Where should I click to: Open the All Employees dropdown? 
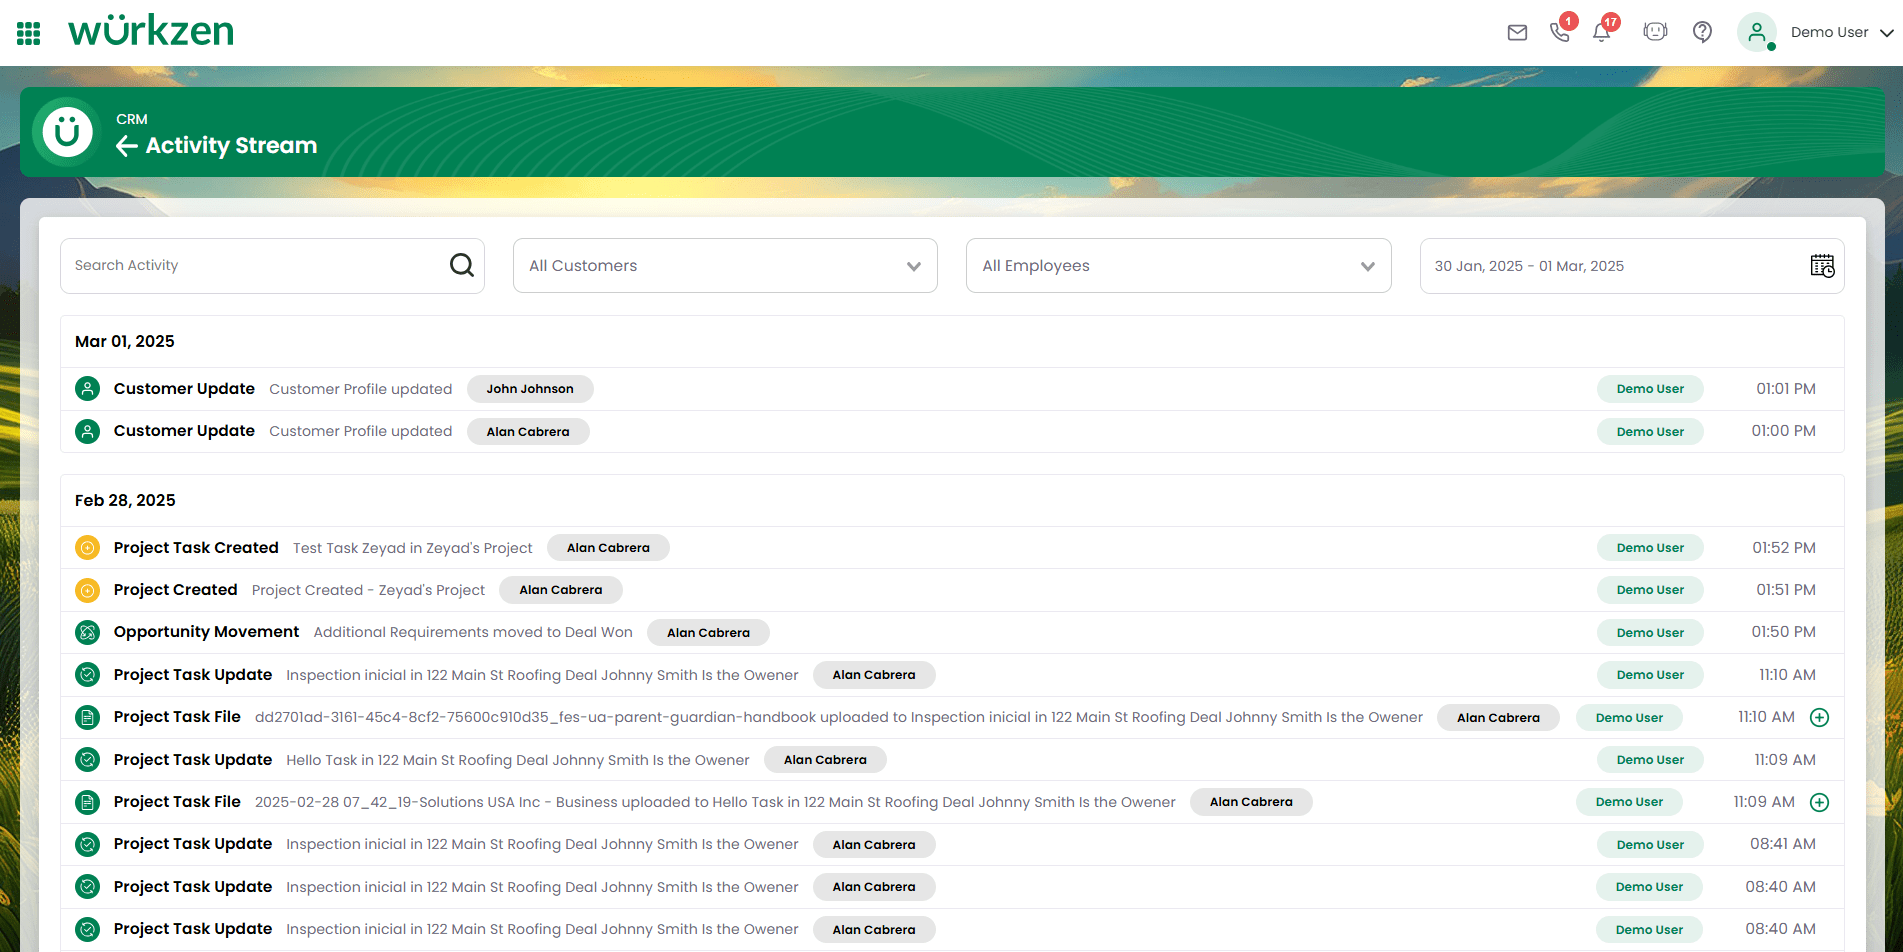click(x=1178, y=266)
